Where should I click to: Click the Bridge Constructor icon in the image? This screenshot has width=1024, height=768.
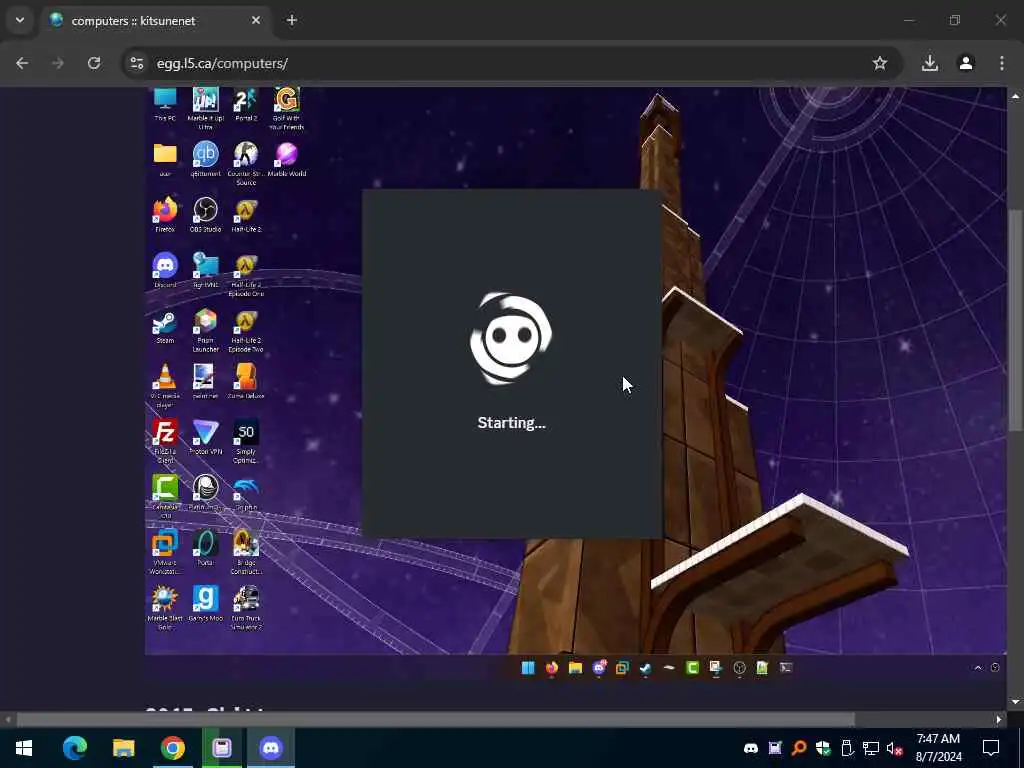[246, 552]
